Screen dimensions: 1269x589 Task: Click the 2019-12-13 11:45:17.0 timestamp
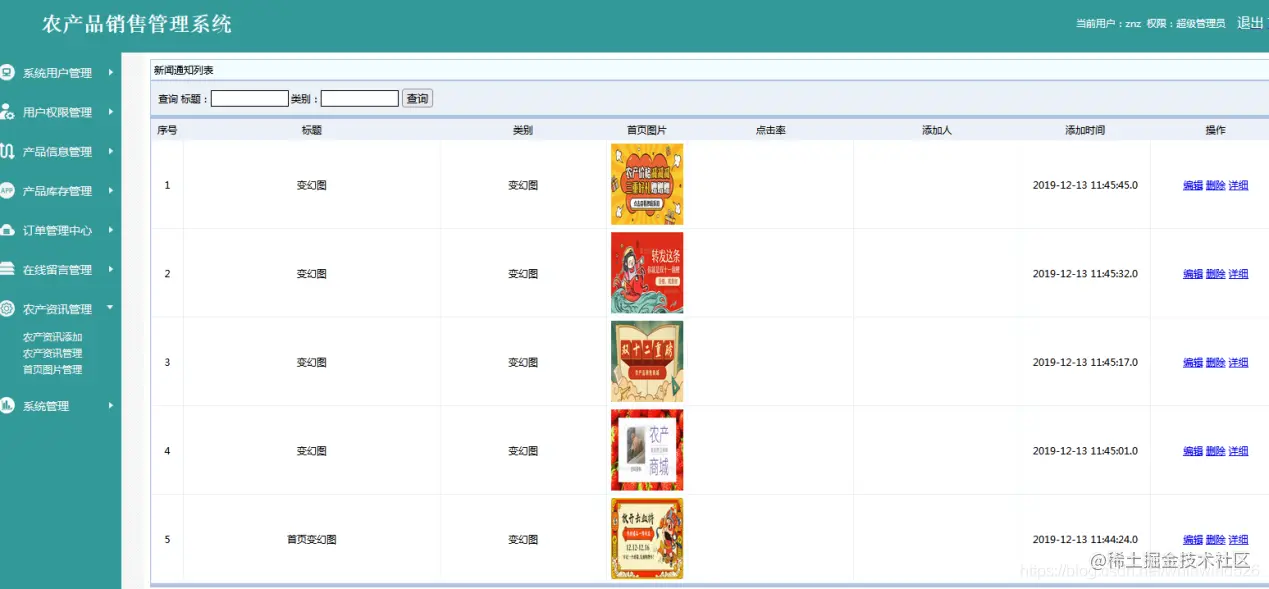click(x=1085, y=362)
